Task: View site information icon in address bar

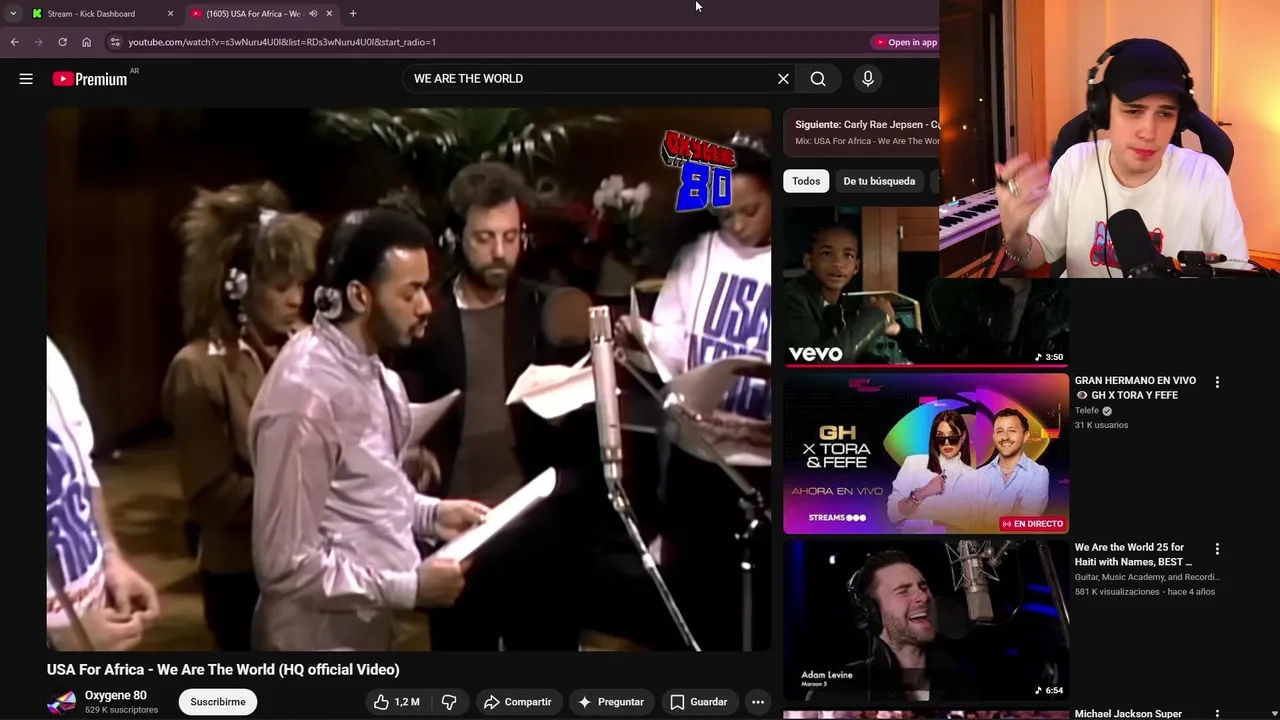Action: click(115, 42)
